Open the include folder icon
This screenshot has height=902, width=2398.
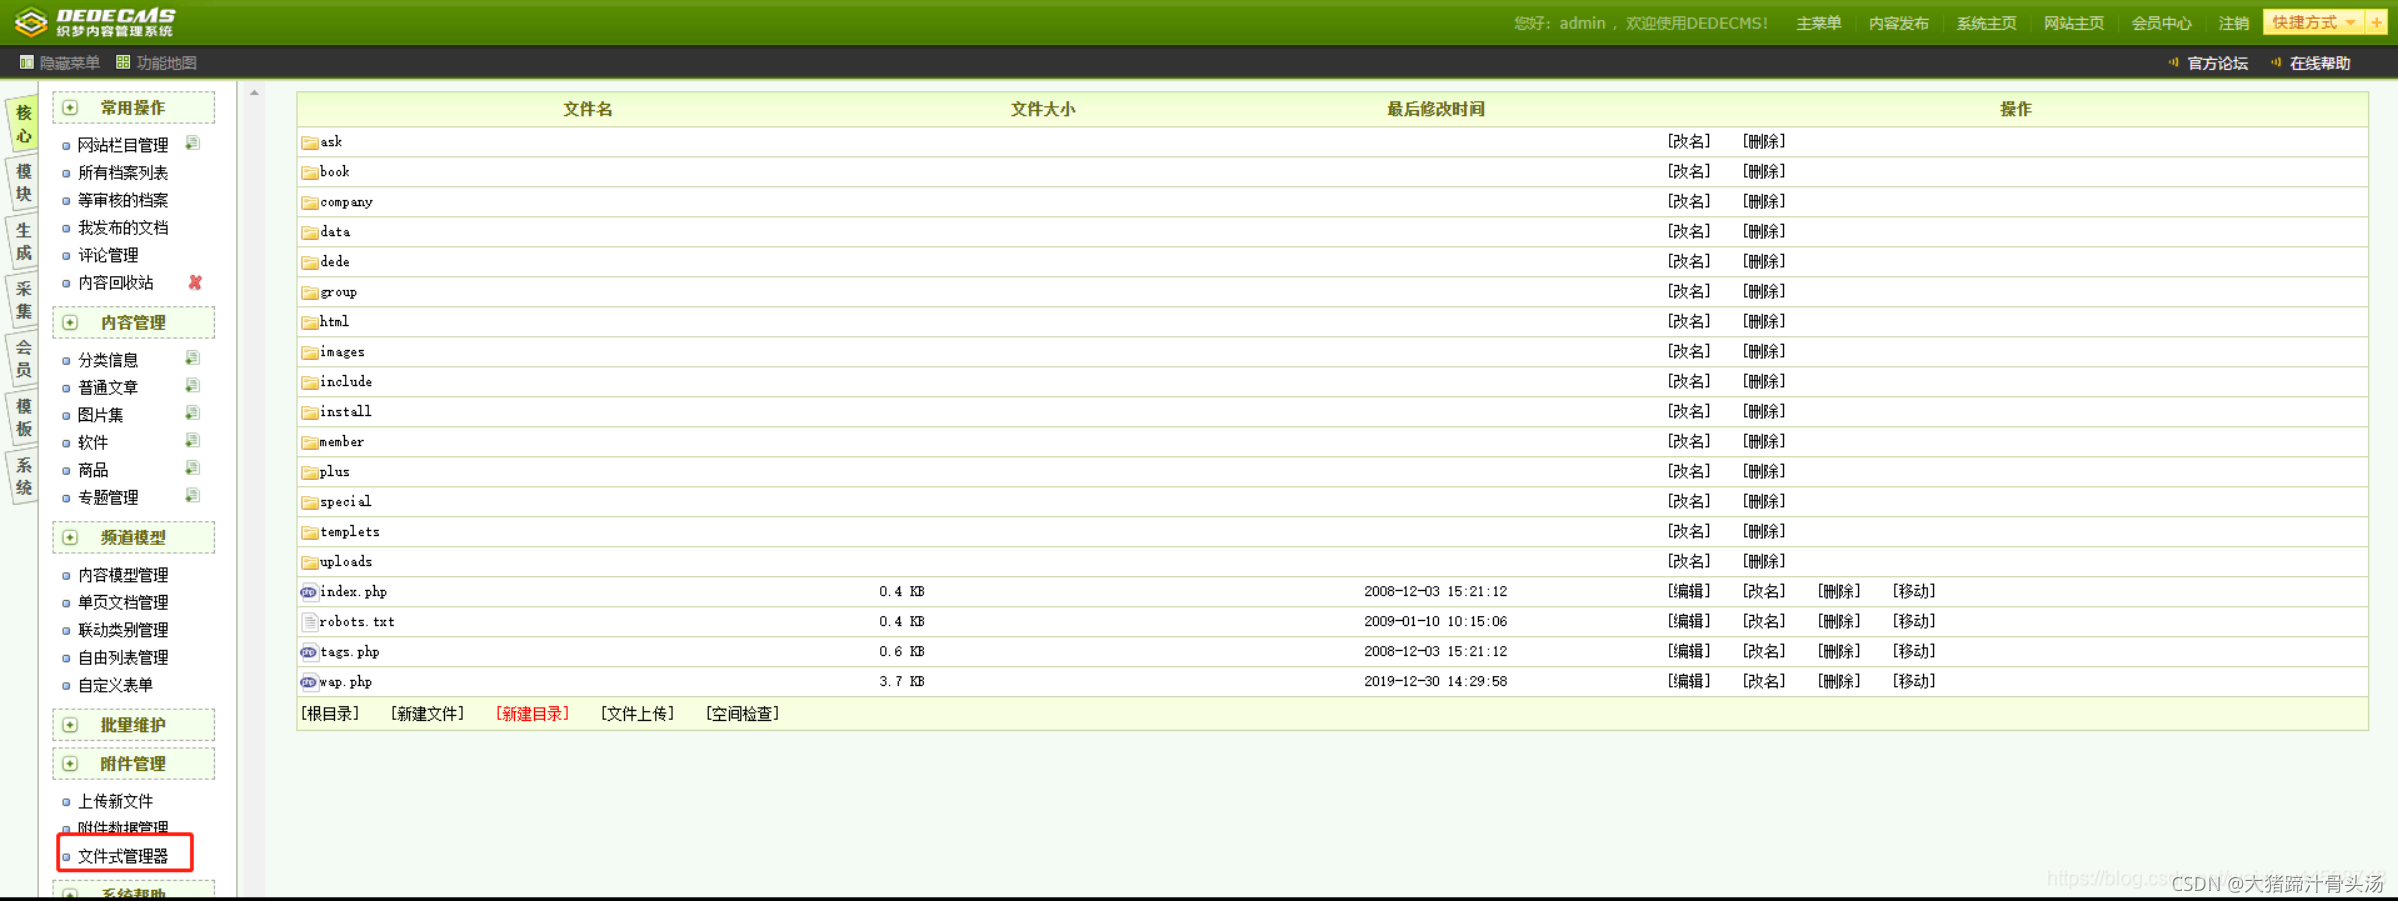pos(310,383)
